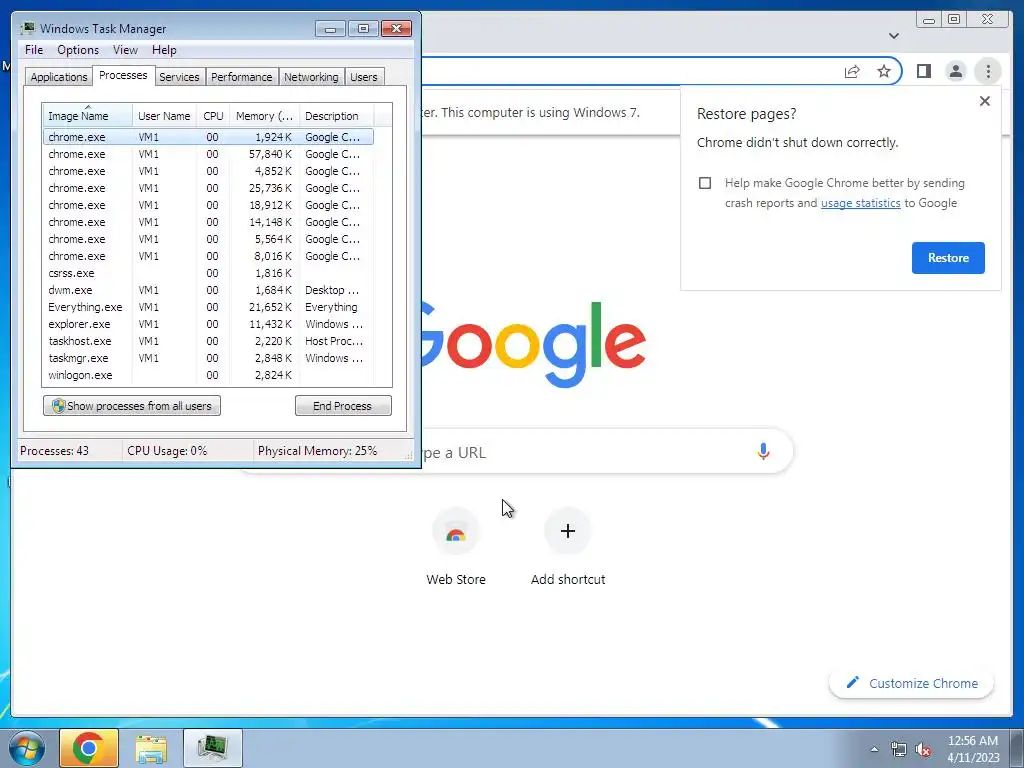Open the Windows Start button
Viewport: 1024px width, 768px height.
26,748
